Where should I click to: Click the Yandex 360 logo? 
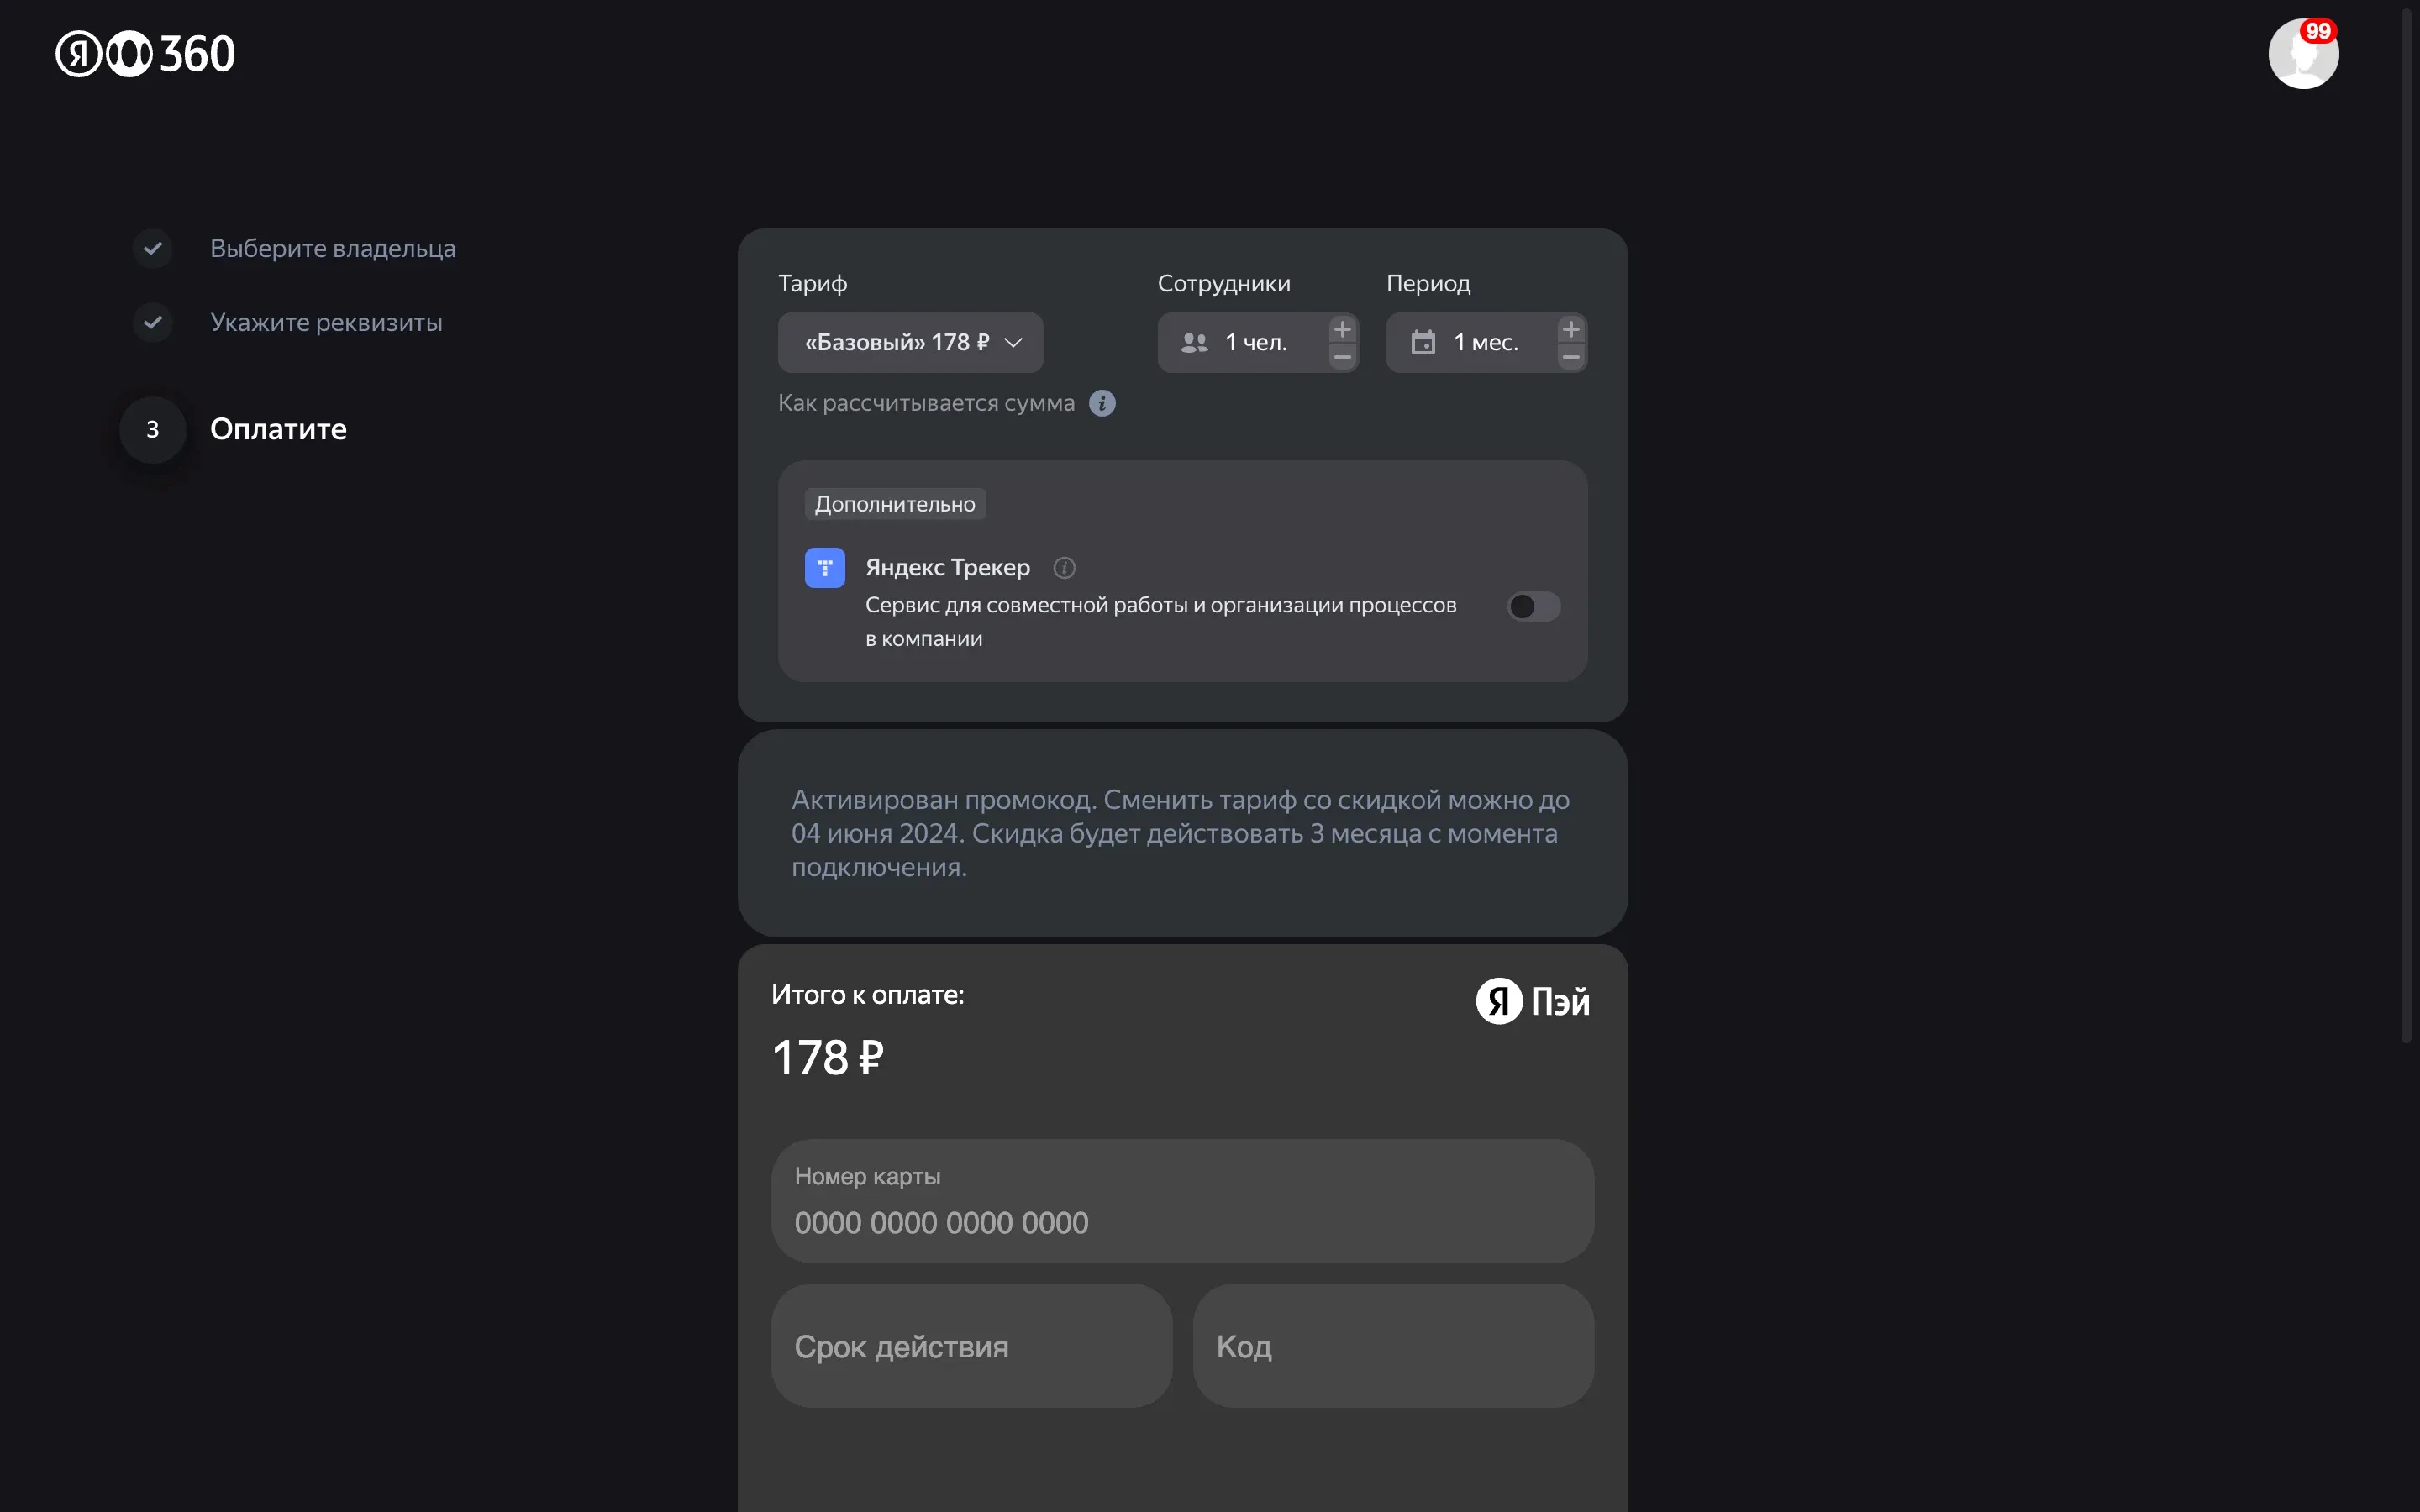tap(145, 54)
